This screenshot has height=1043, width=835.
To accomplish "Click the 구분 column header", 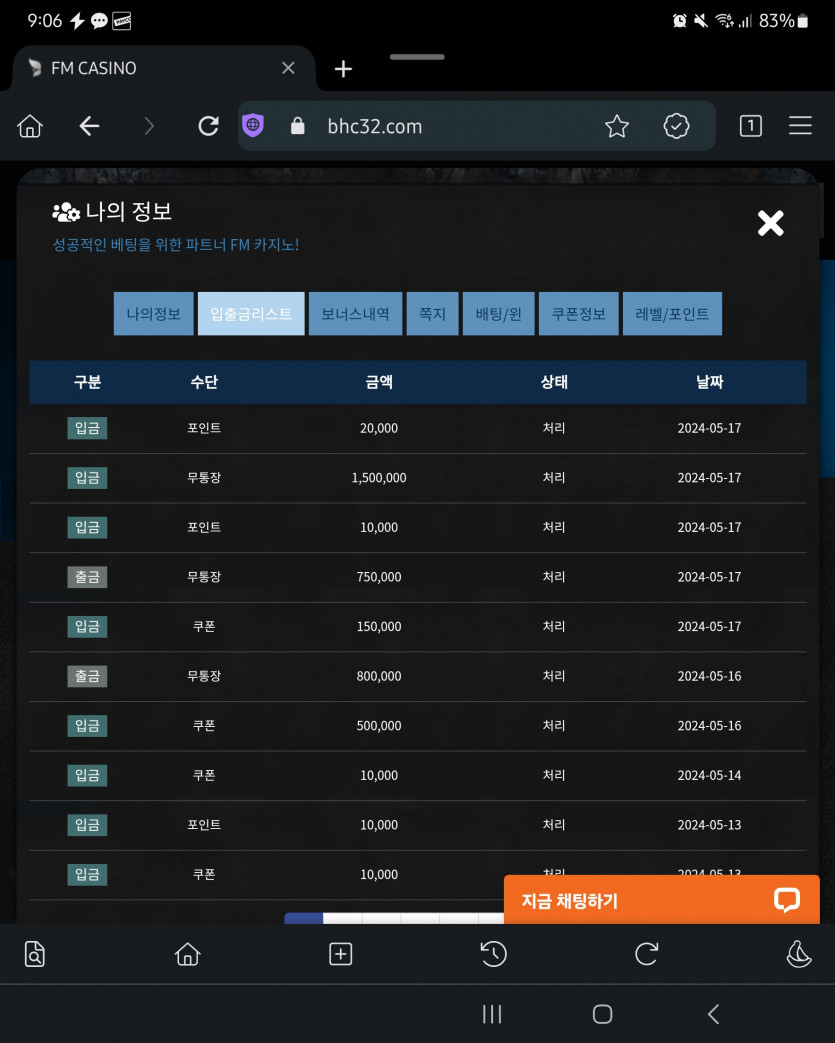I will click(87, 382).
